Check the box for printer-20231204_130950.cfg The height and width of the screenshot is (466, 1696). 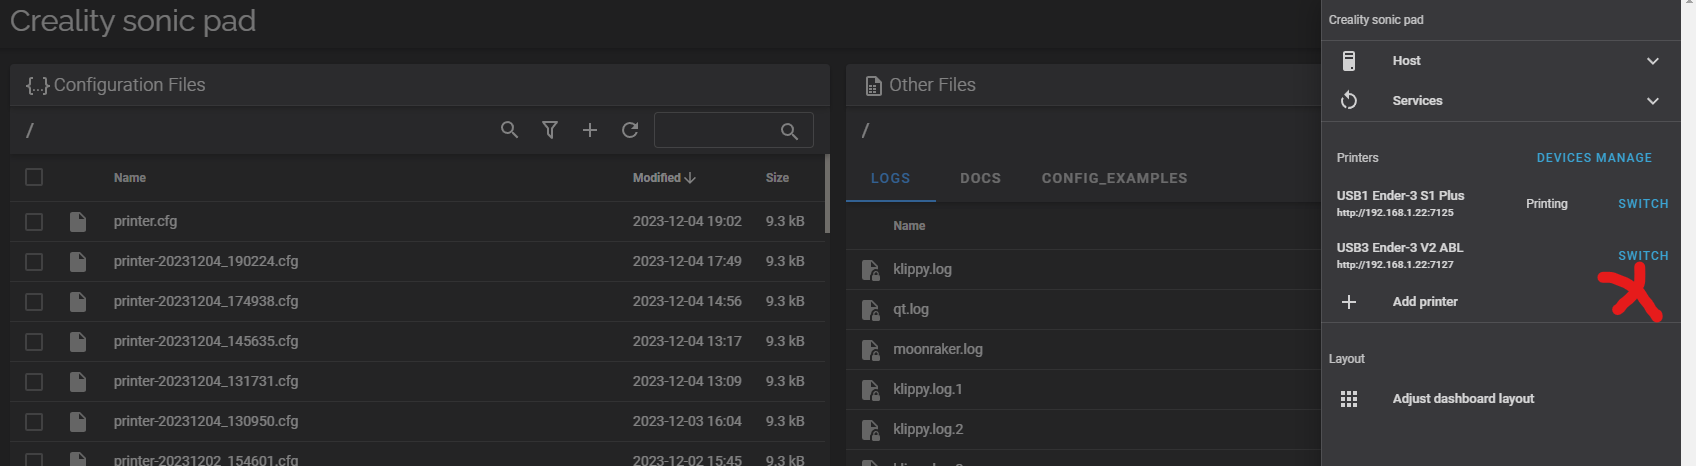click(34, 421)
